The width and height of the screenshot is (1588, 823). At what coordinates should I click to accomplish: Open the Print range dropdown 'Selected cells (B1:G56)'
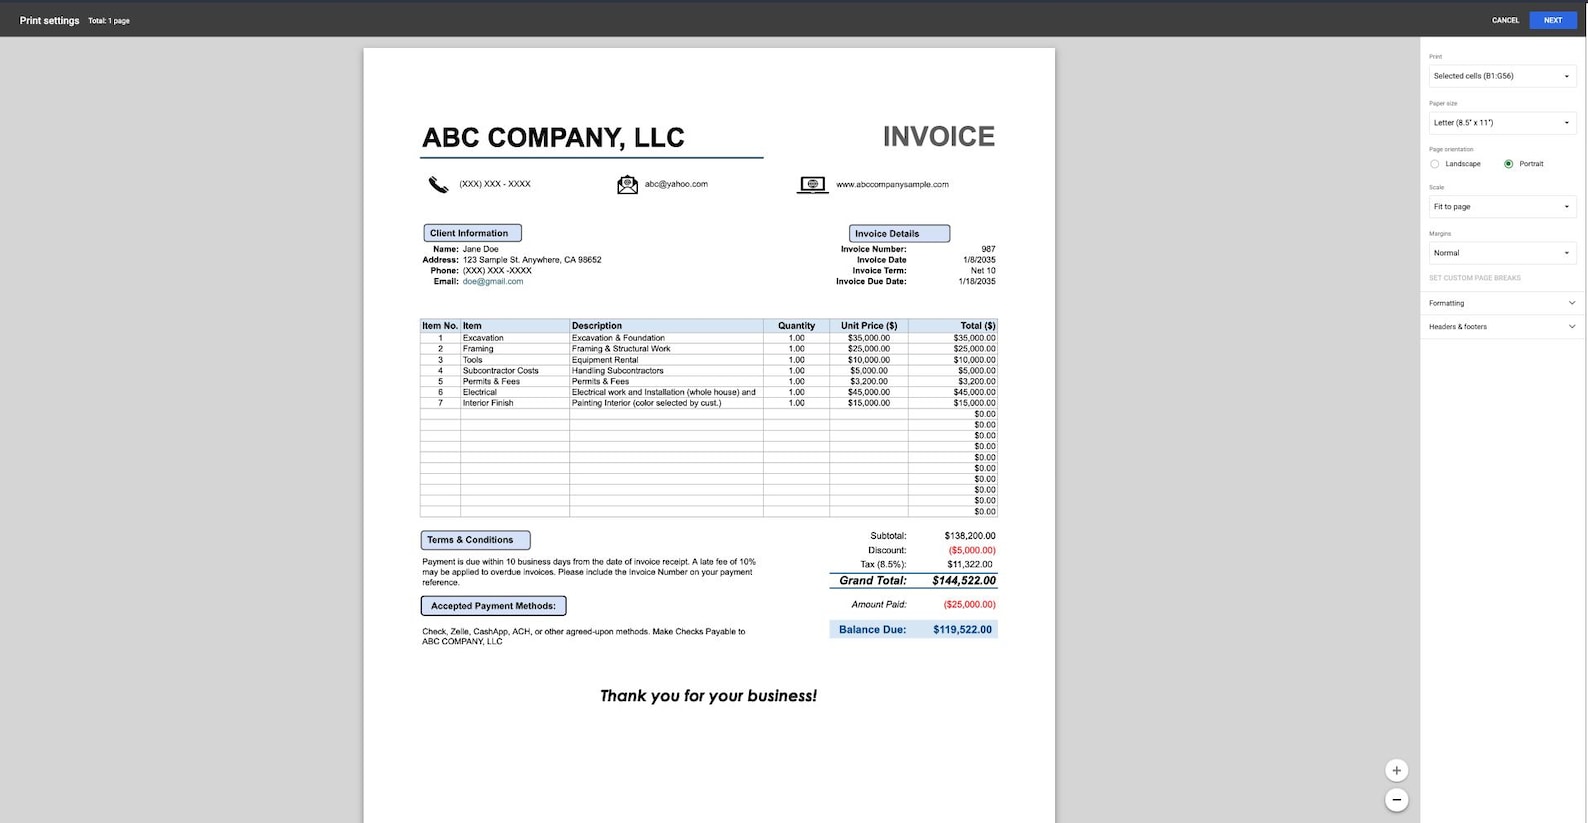(1502, 76)
